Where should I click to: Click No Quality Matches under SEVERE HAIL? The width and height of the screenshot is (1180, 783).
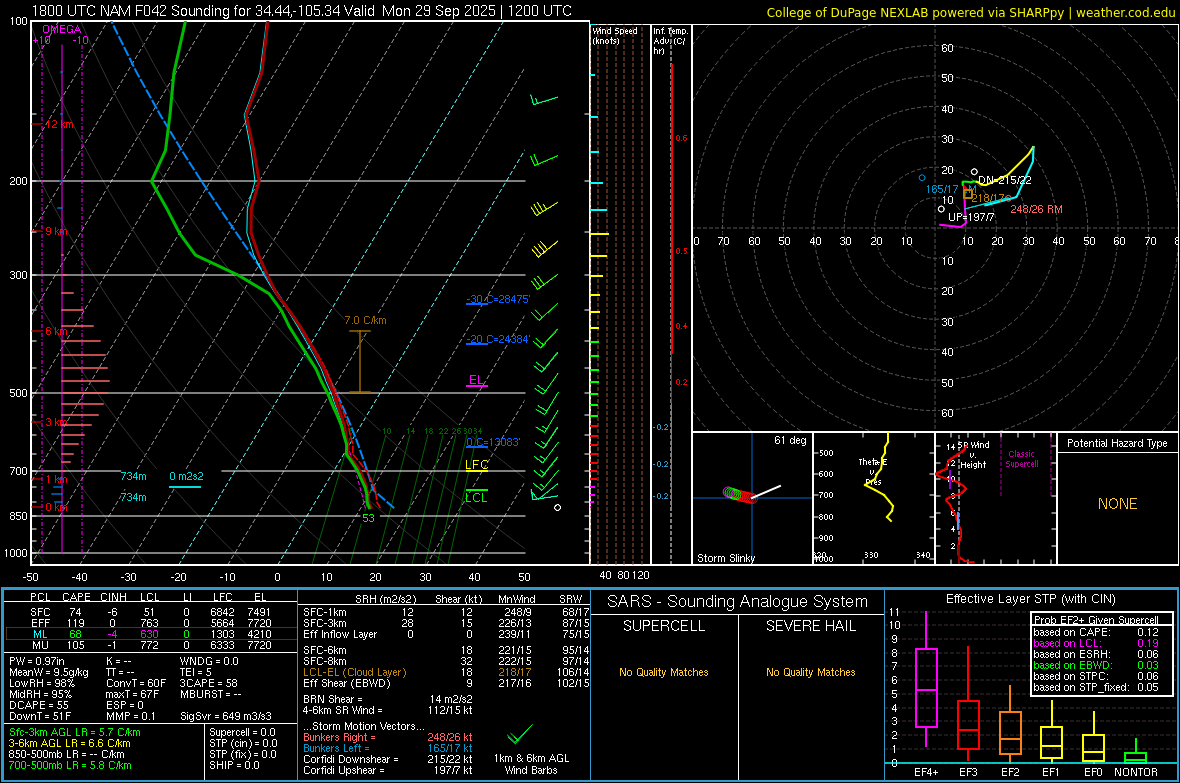click(810, 672)
